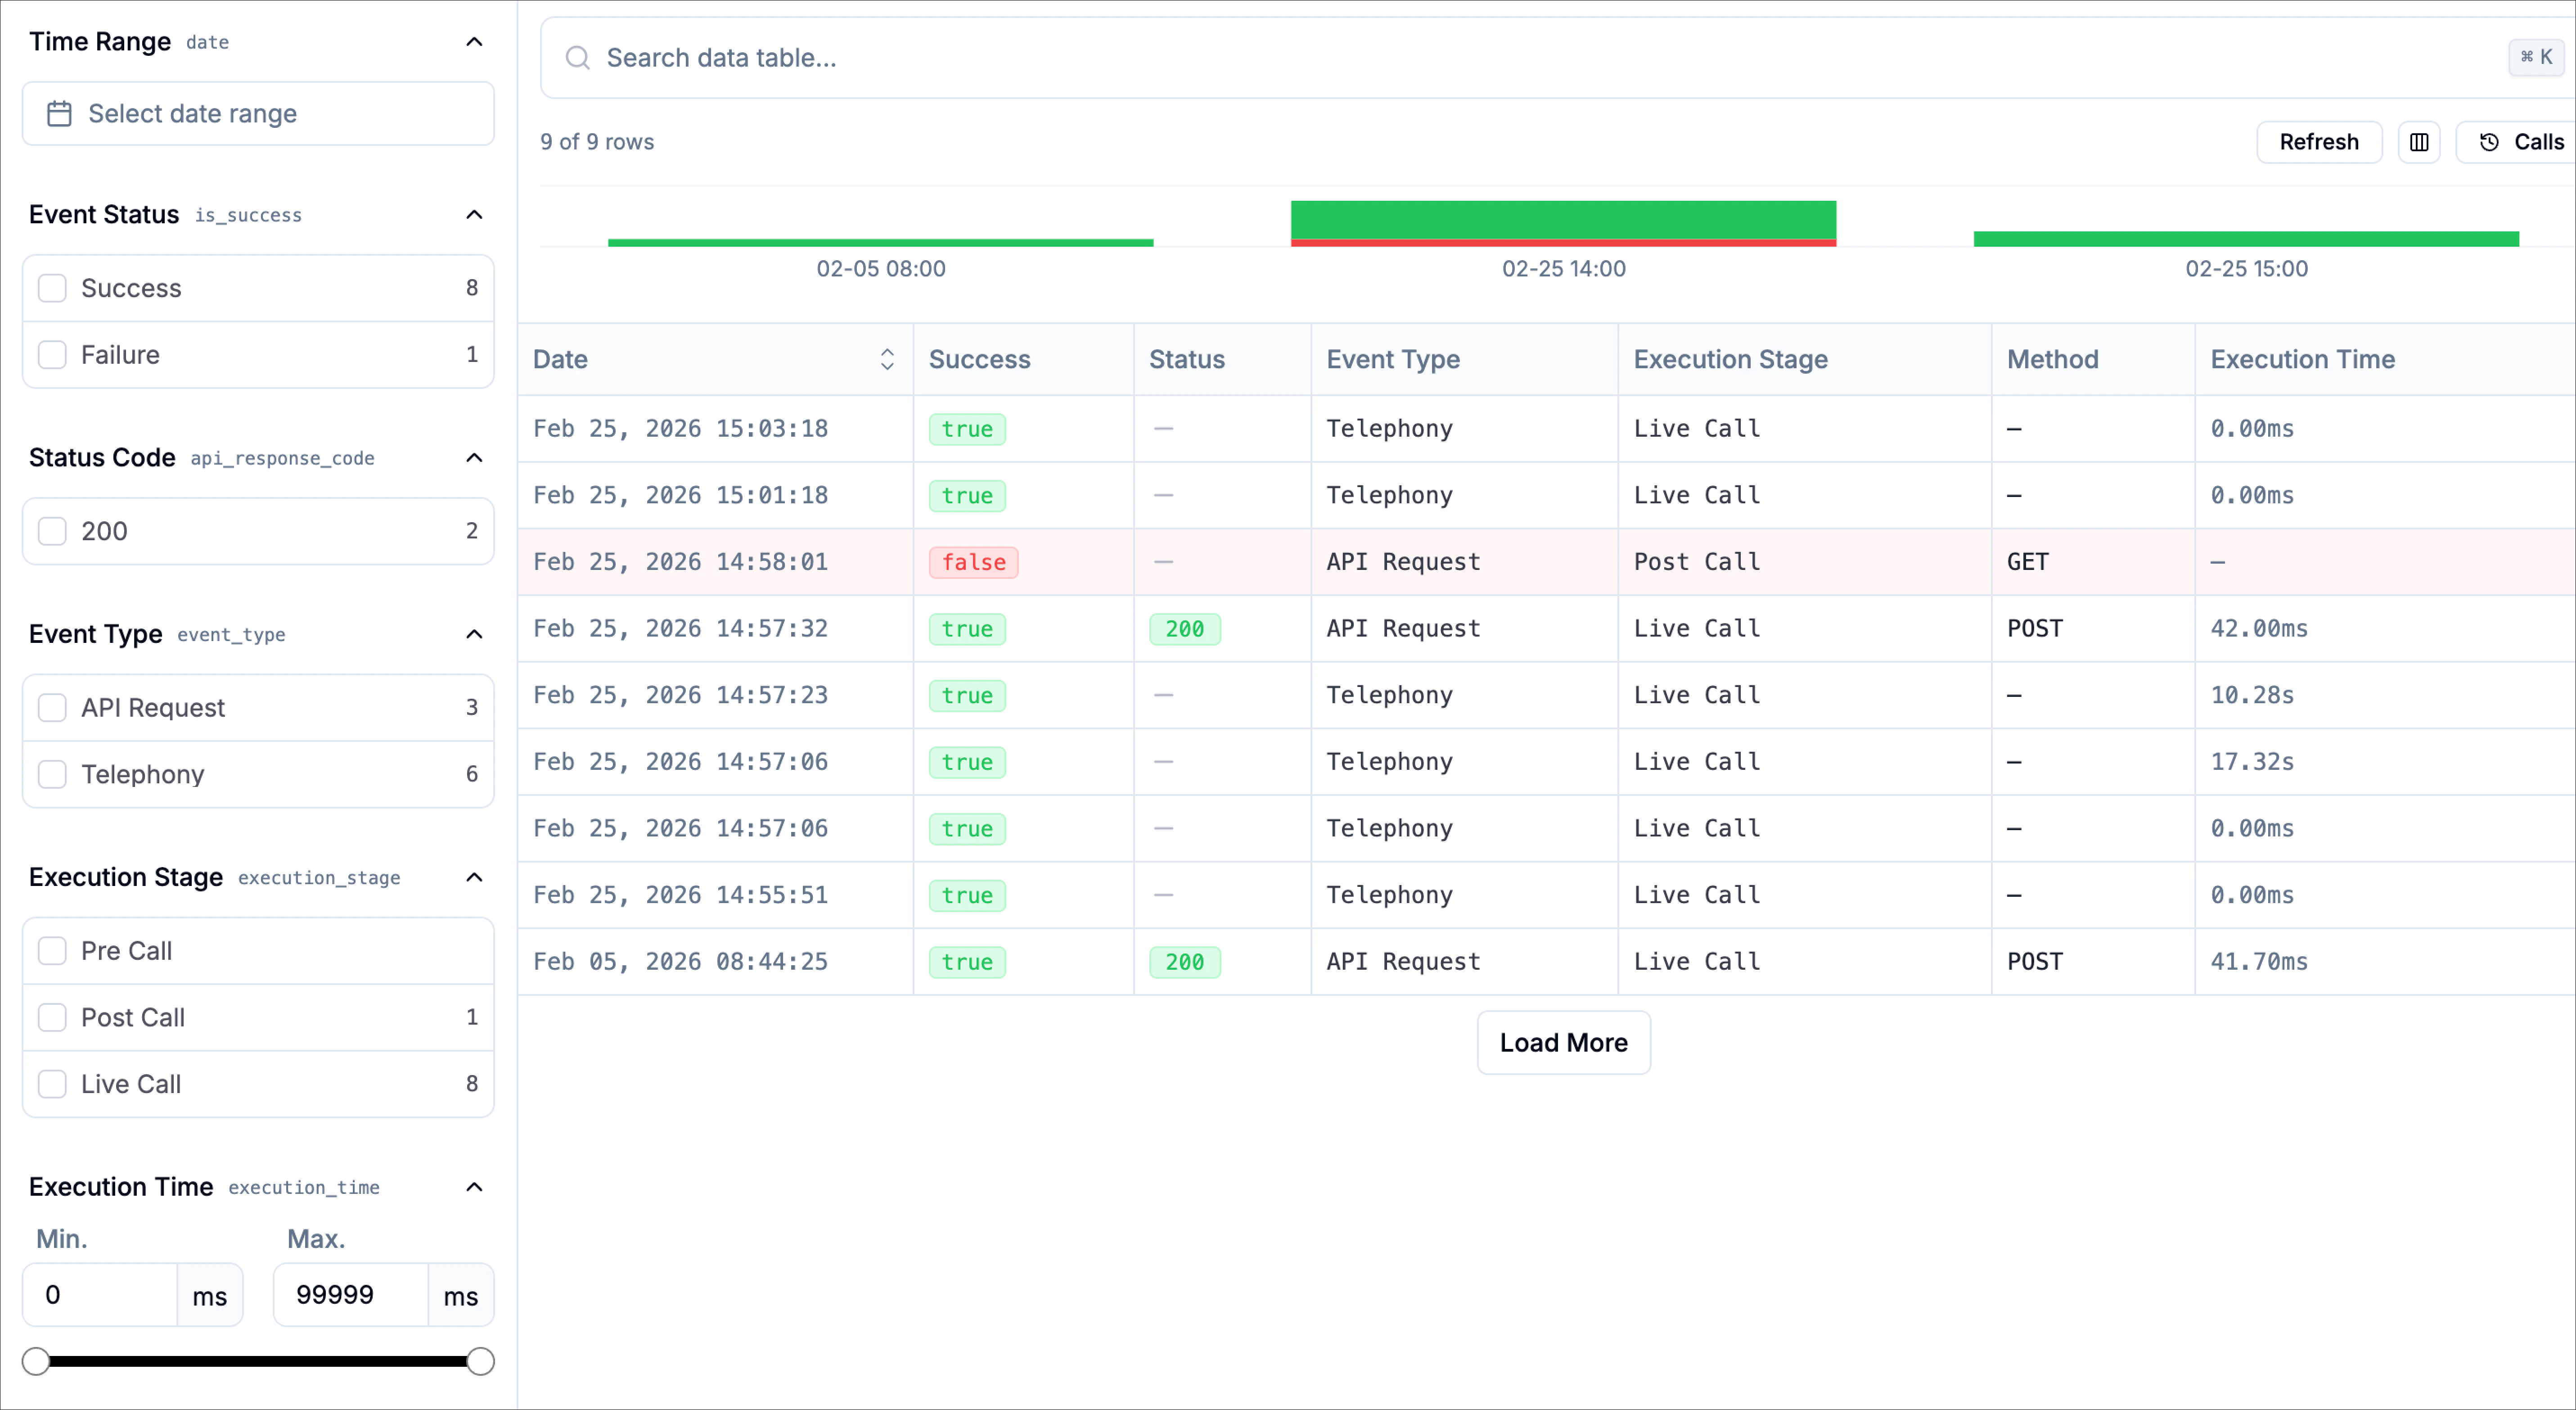Select the Post Call stage checkbox
The width and height of the screenshot is (2576, 1410).
(x=52, y=1017)
